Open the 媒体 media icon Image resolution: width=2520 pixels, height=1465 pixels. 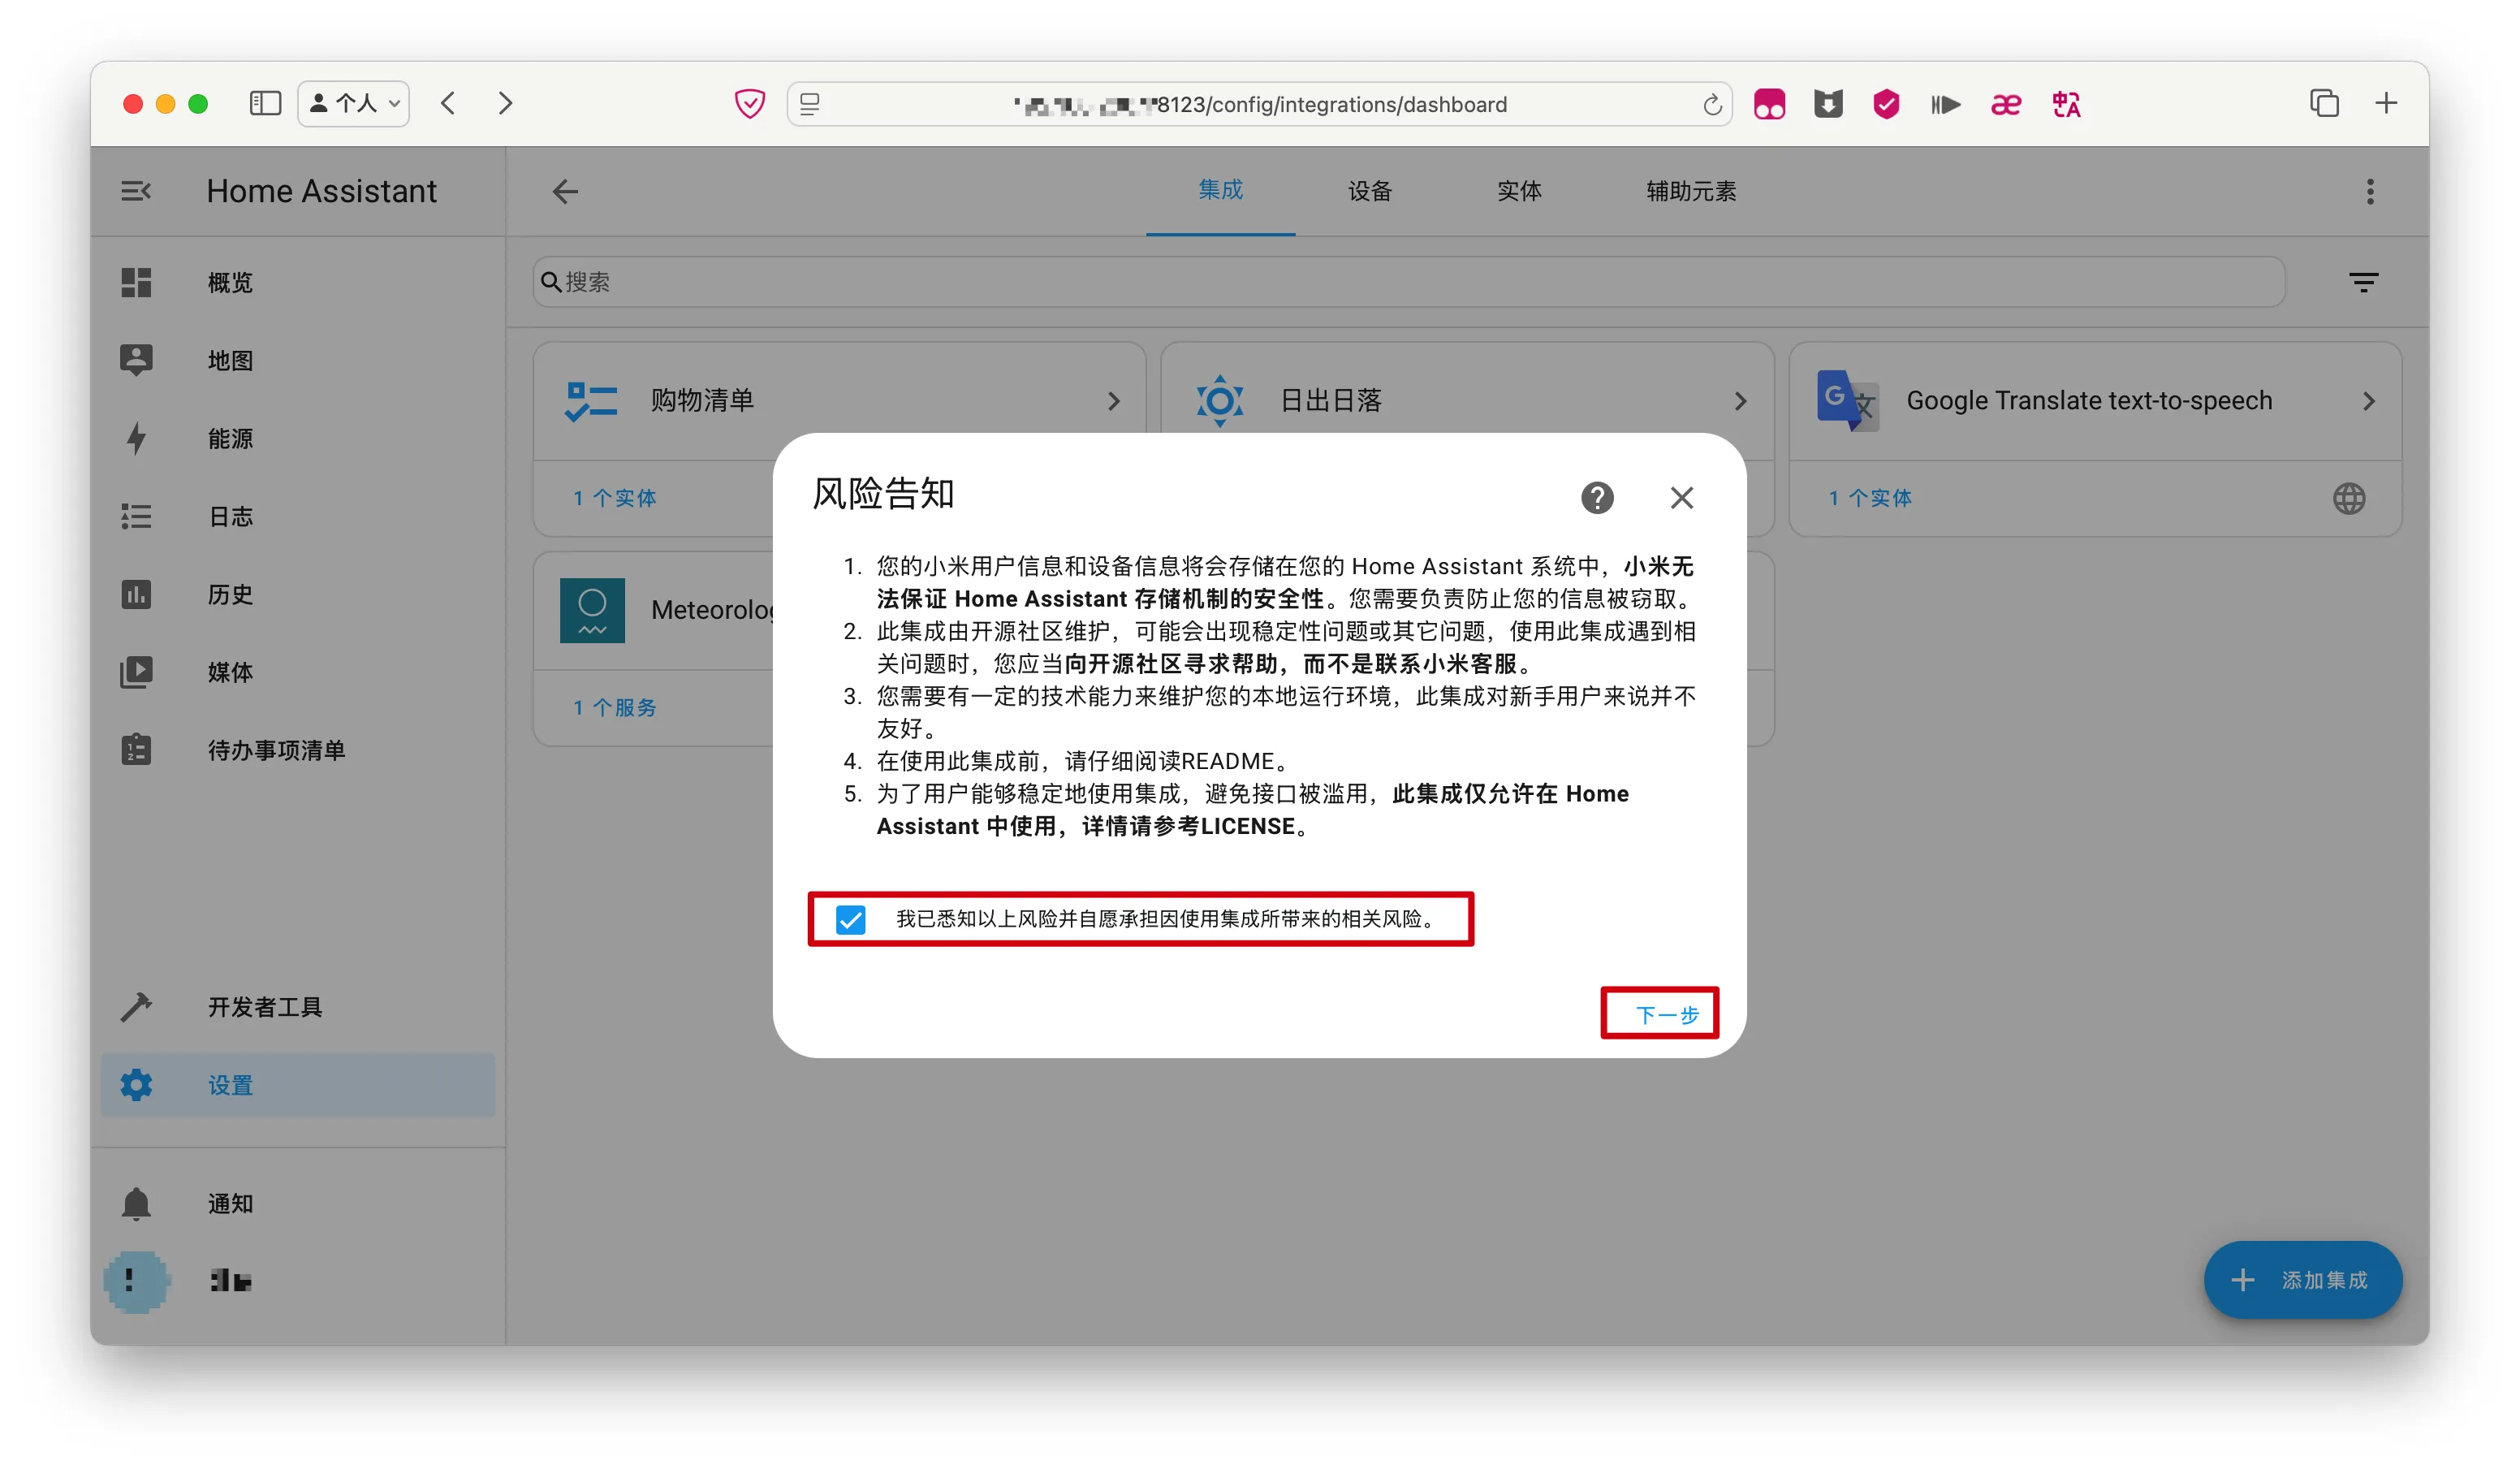click(x=136, y=672)
